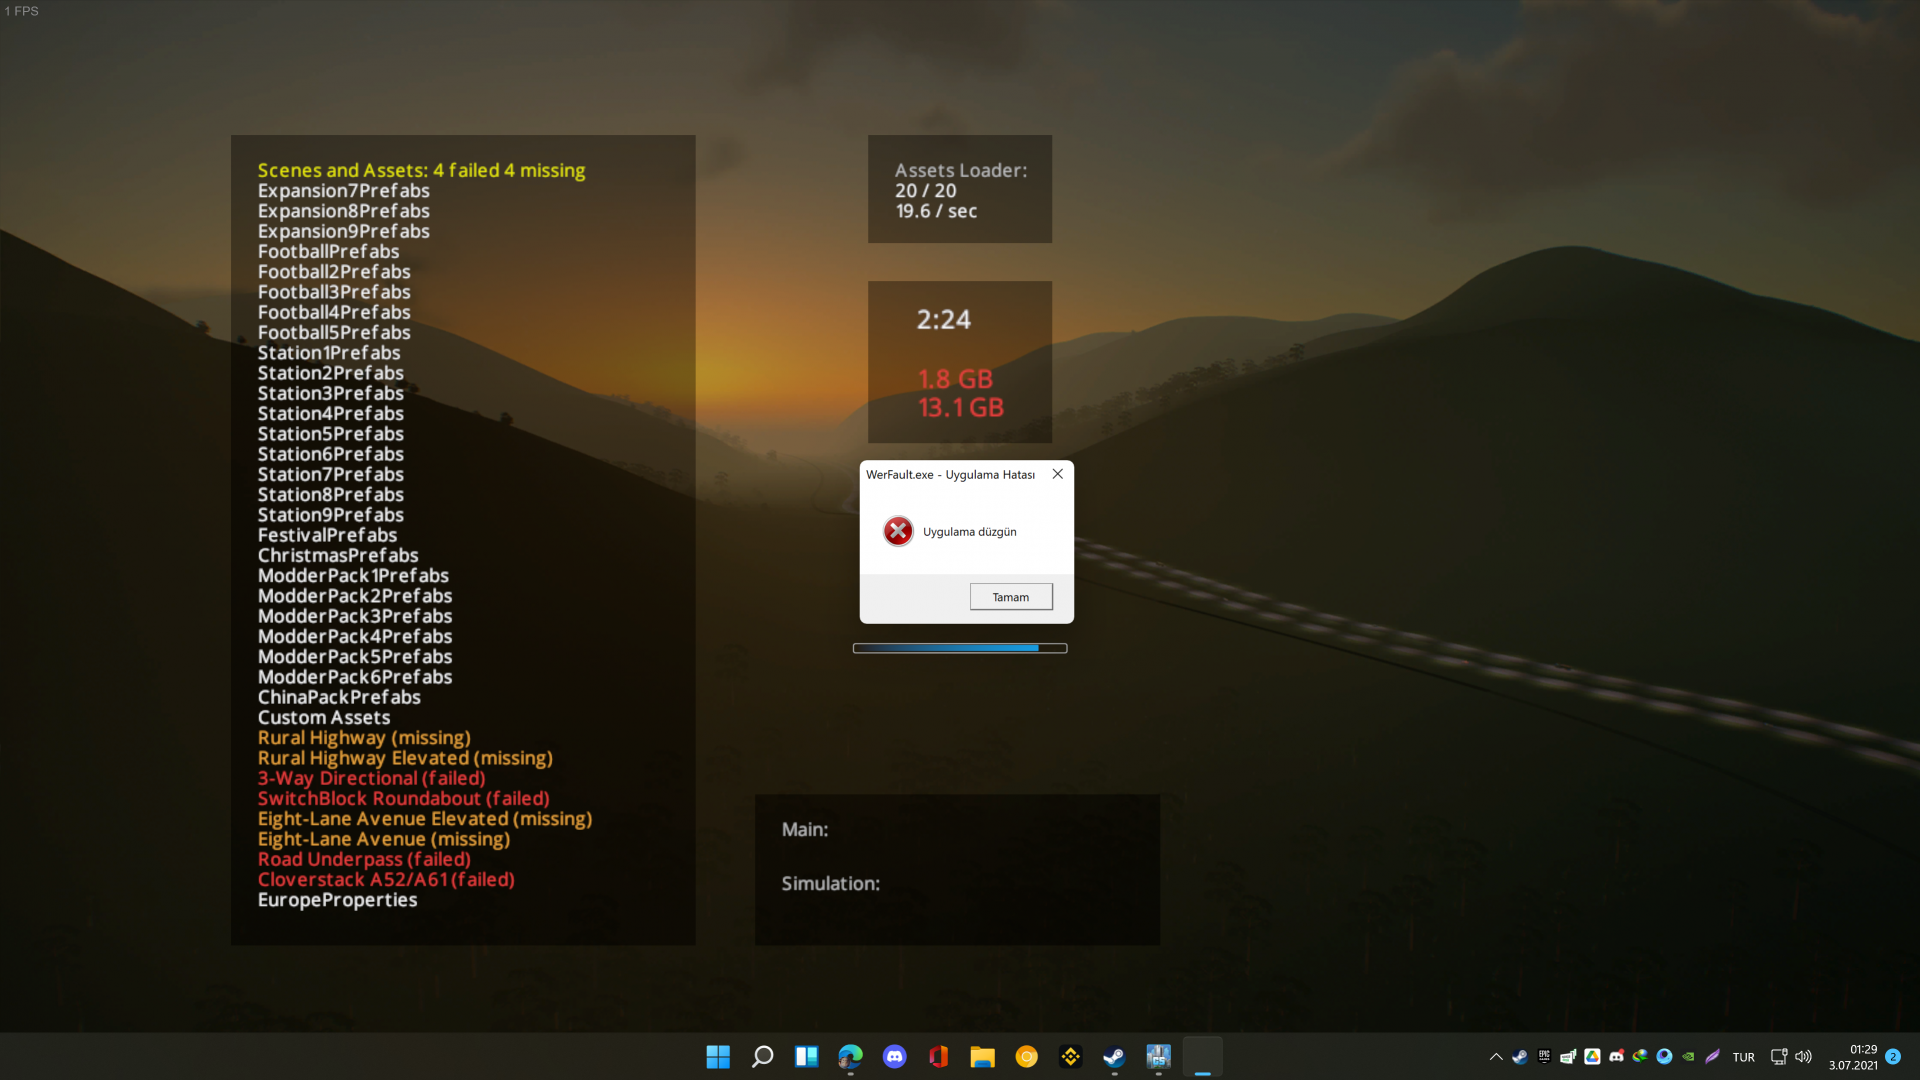Open clock and date flyout
The image size is (1920, 1080).
[x=1853, y=1057]
